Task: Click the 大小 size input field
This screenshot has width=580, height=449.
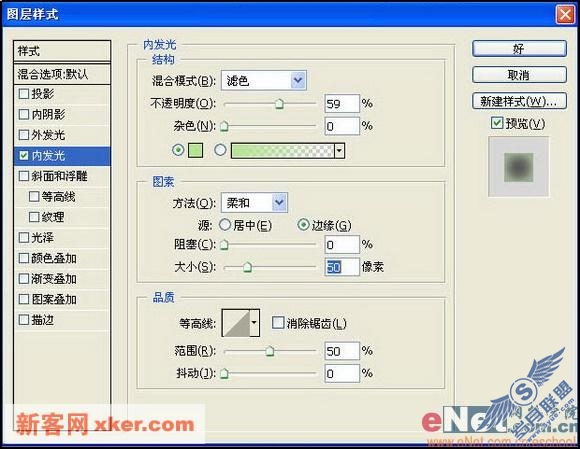Action: pyautogui.click(x=342, y=267)
